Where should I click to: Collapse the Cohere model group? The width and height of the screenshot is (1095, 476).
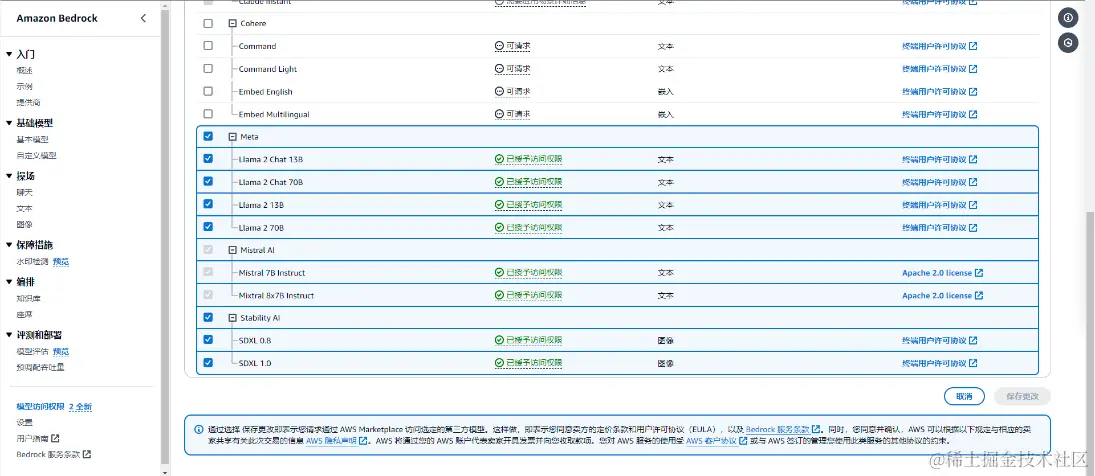233,23
